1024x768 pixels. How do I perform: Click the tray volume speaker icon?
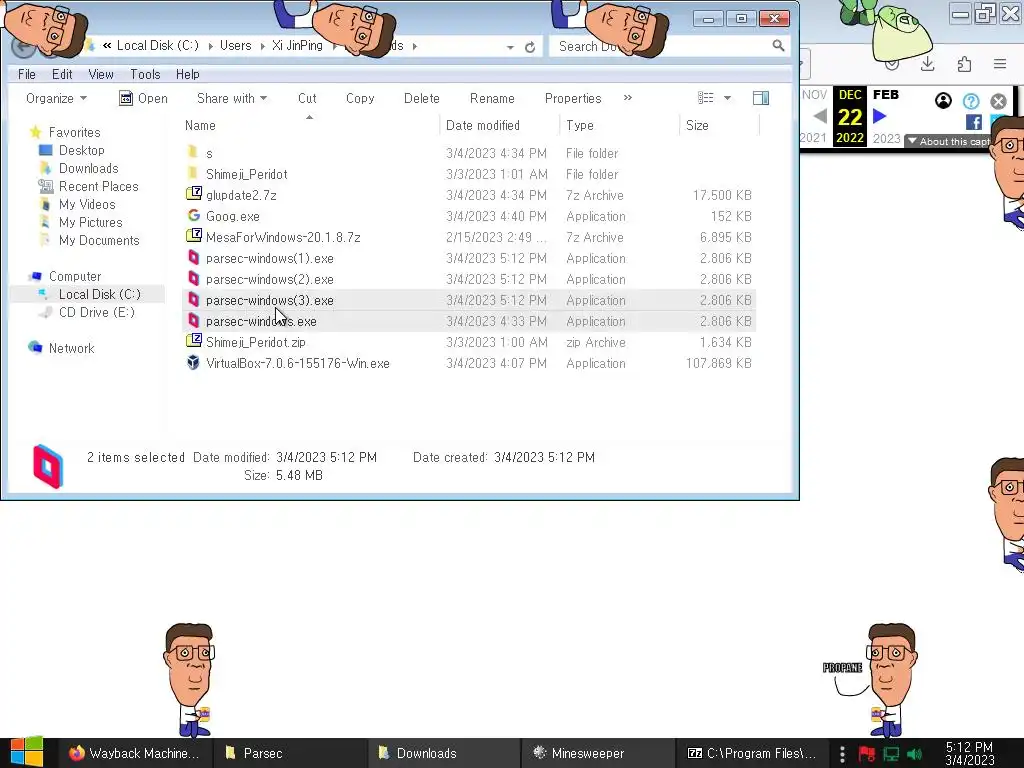coord(914,754)
